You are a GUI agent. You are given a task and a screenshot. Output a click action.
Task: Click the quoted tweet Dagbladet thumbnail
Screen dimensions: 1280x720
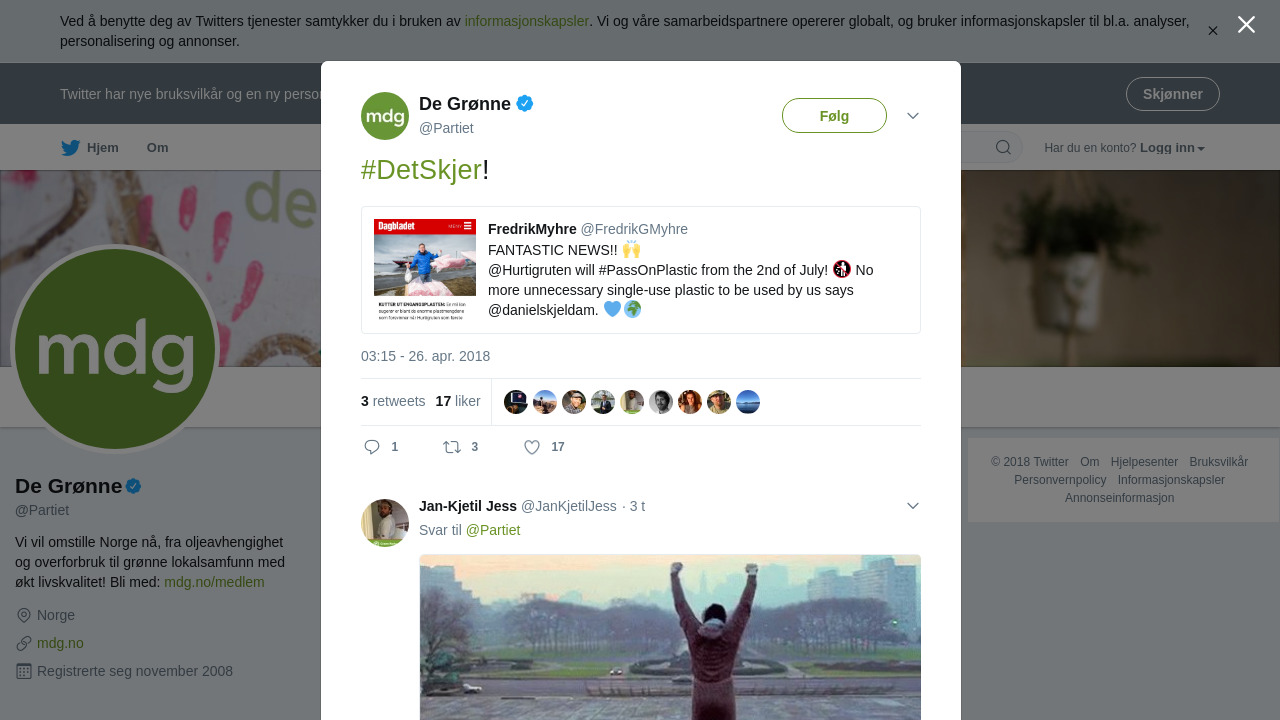425,270
